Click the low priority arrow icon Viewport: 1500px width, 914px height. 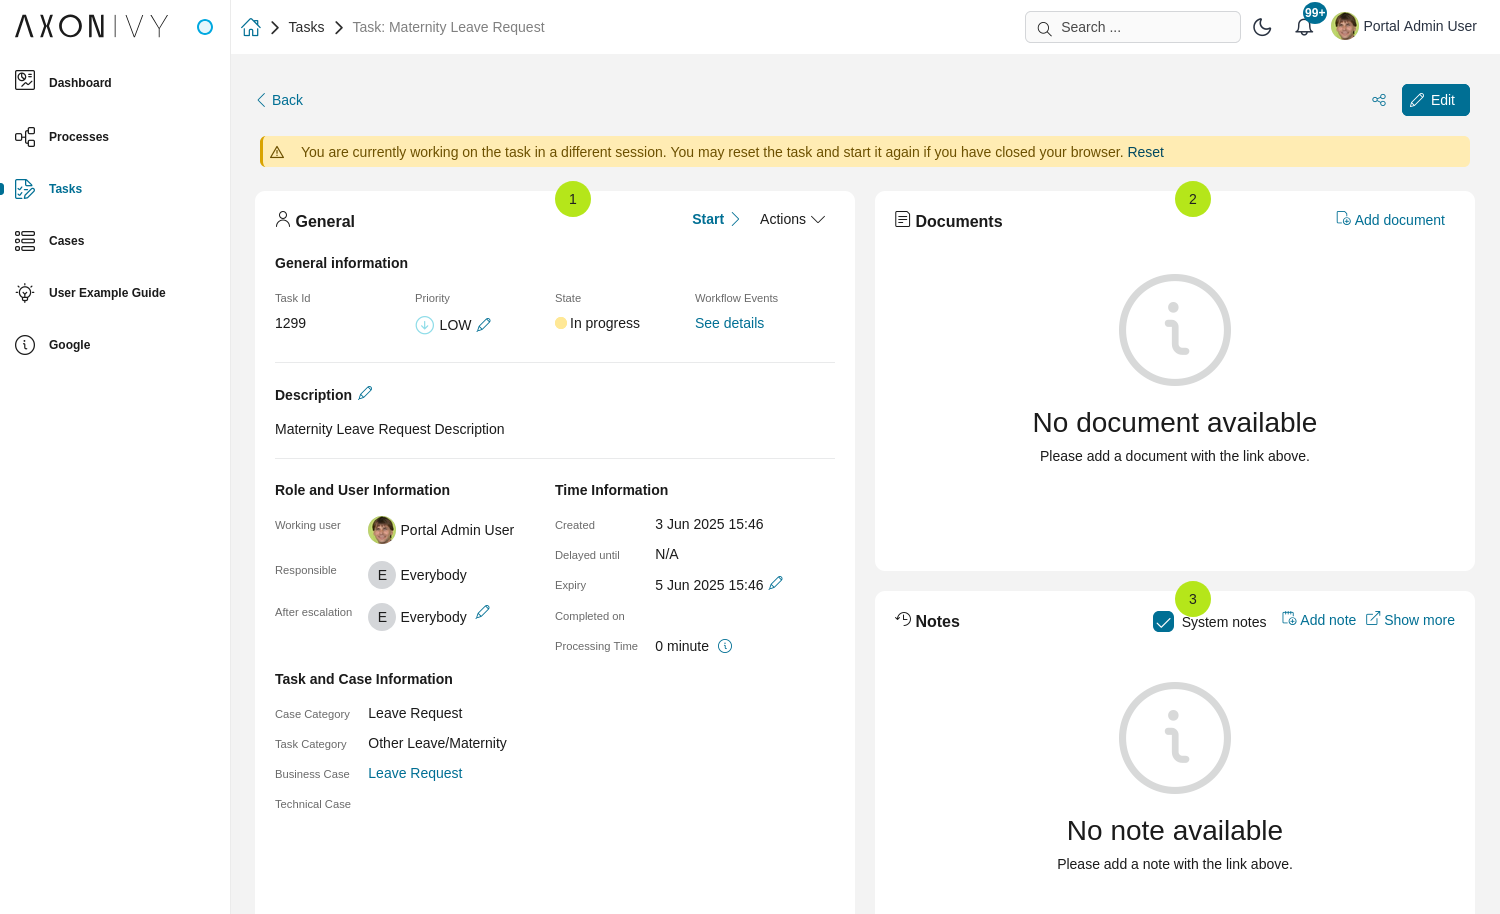pos(424,325)
